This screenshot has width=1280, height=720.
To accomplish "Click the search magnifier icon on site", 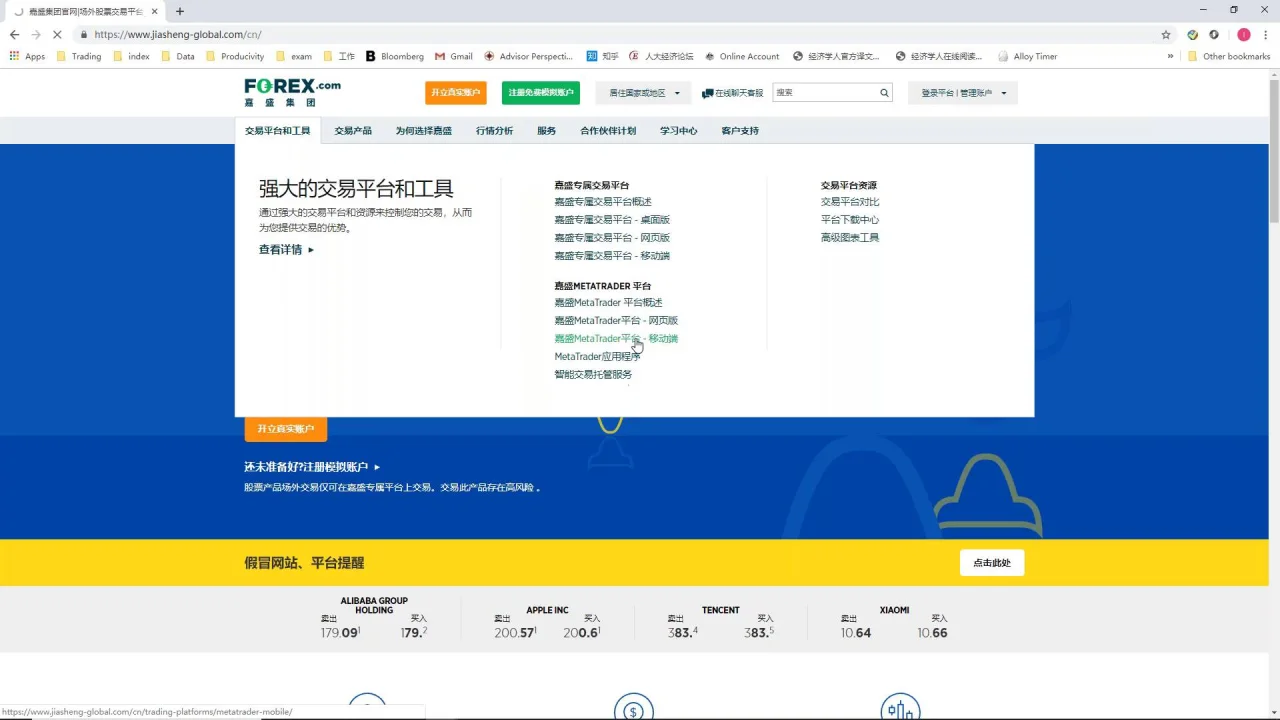I will (884, 93).
